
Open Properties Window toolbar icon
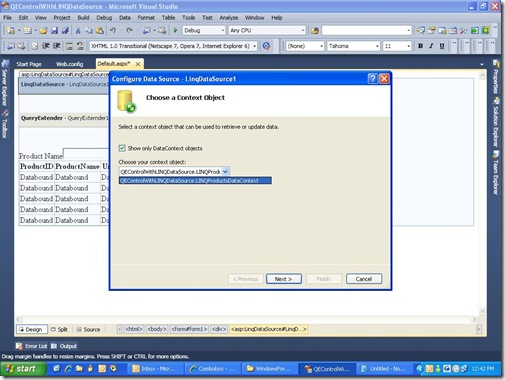click(x=432, y=30)
